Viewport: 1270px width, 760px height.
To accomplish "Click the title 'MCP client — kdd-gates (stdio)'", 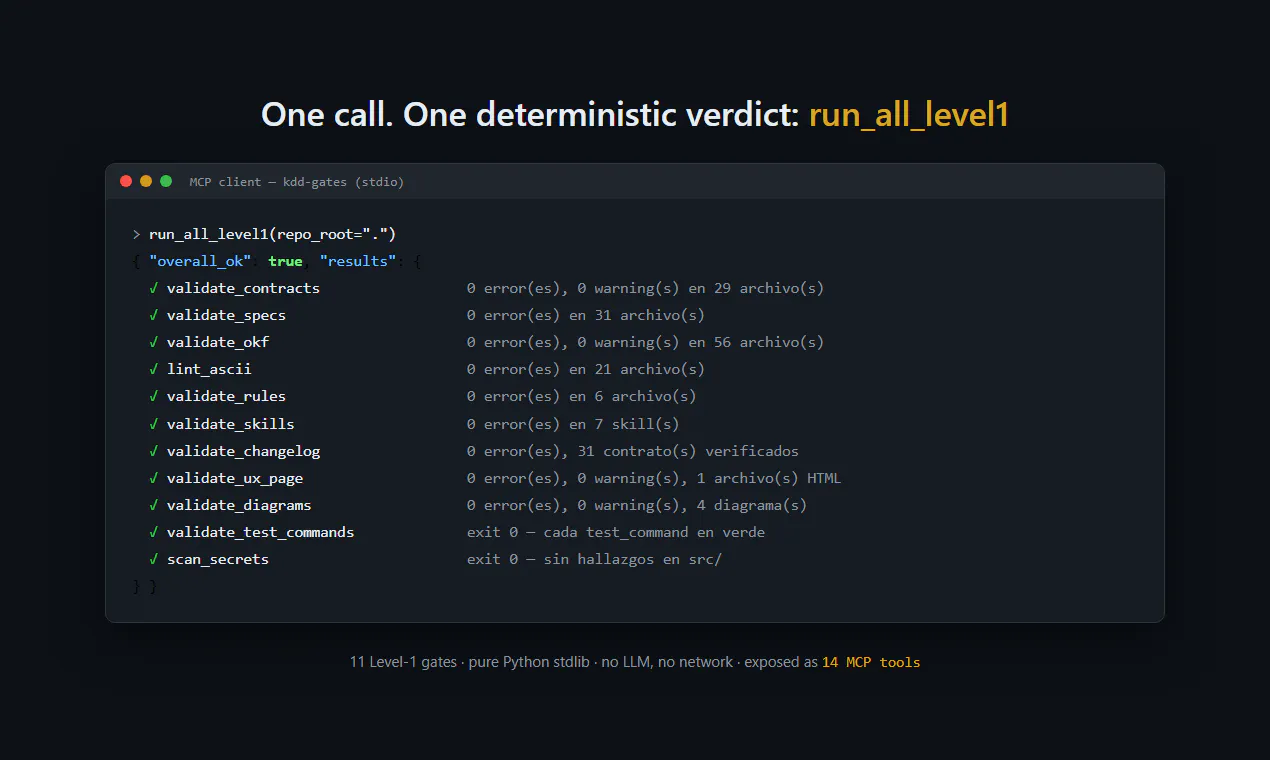I will 297,182.
